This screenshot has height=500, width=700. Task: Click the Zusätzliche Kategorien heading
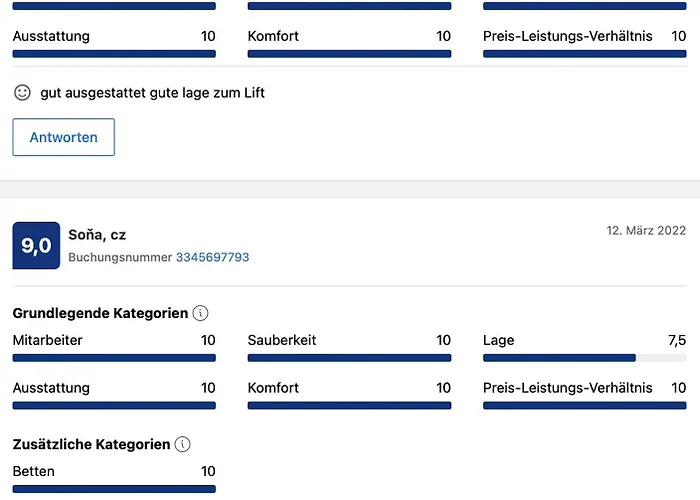[91, 444]
